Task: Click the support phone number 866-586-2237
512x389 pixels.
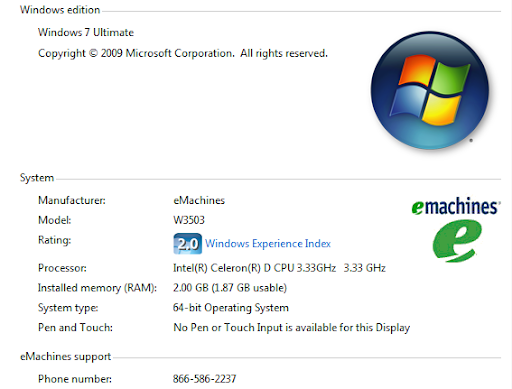Action: point(204,379)
